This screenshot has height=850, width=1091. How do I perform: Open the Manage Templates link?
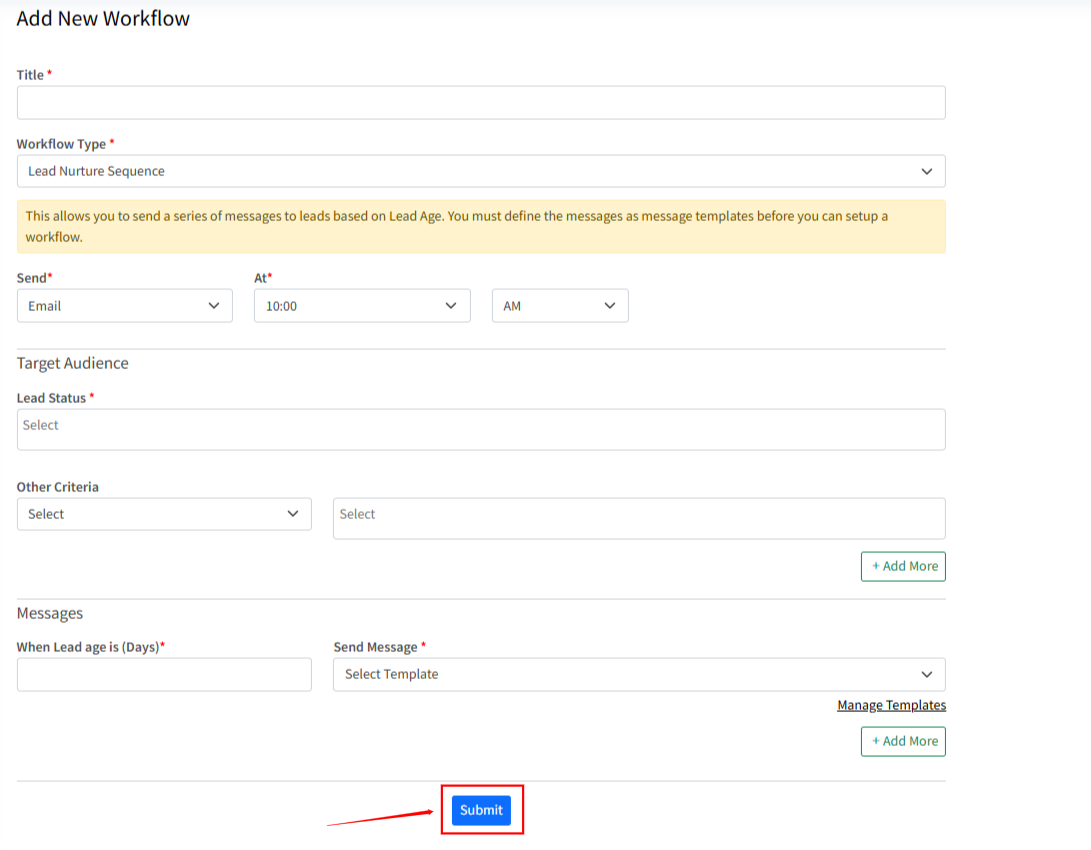pyautogui.click(x=891, y=705)
